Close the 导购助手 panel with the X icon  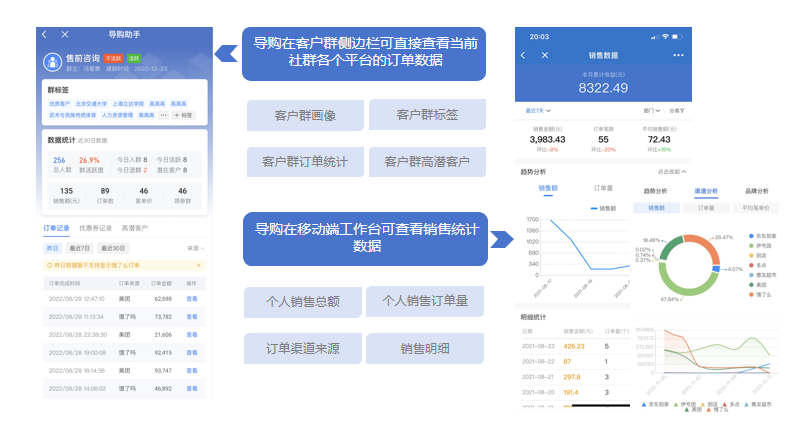[65, 35]
